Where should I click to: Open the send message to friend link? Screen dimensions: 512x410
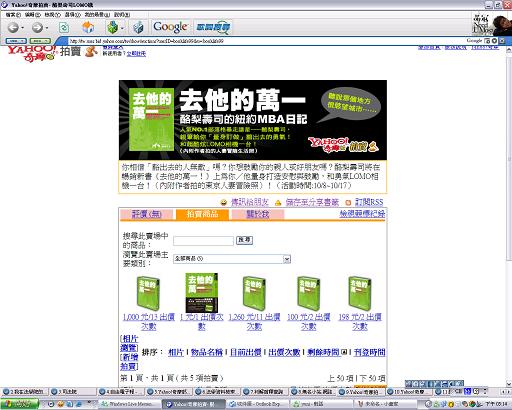point(250,202)
